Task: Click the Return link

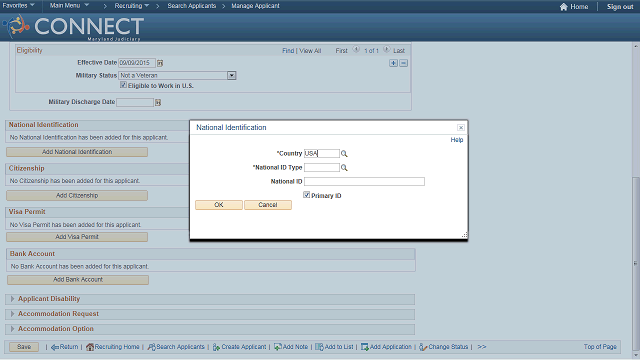Action: pos(64,347)
